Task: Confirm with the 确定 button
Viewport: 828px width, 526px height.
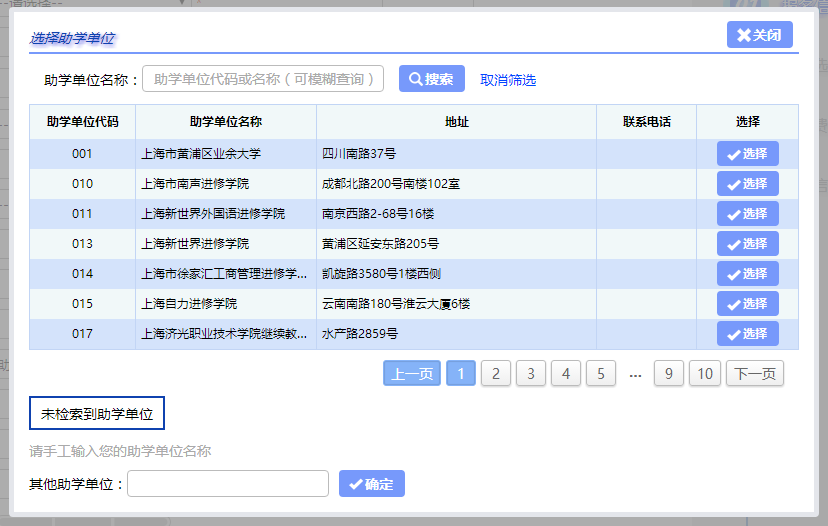Action: click(x=371, y=484)
